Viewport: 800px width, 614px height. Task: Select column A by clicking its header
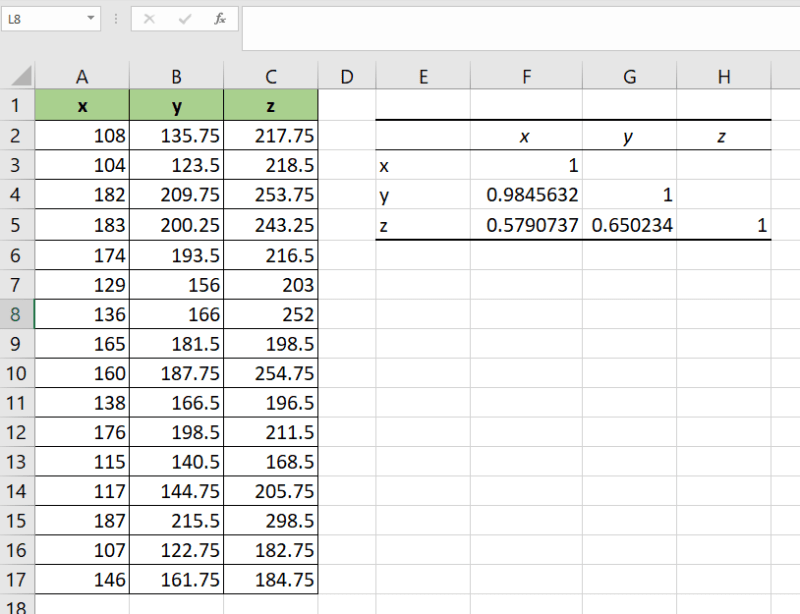pyautogui.click(x=82, y=76)
